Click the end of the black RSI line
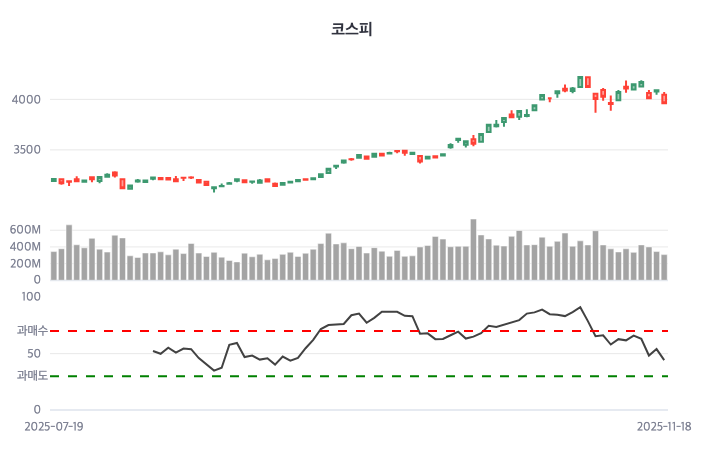This screenshot has height=450, width=704. pyautogui.click(x=664, y=359)
